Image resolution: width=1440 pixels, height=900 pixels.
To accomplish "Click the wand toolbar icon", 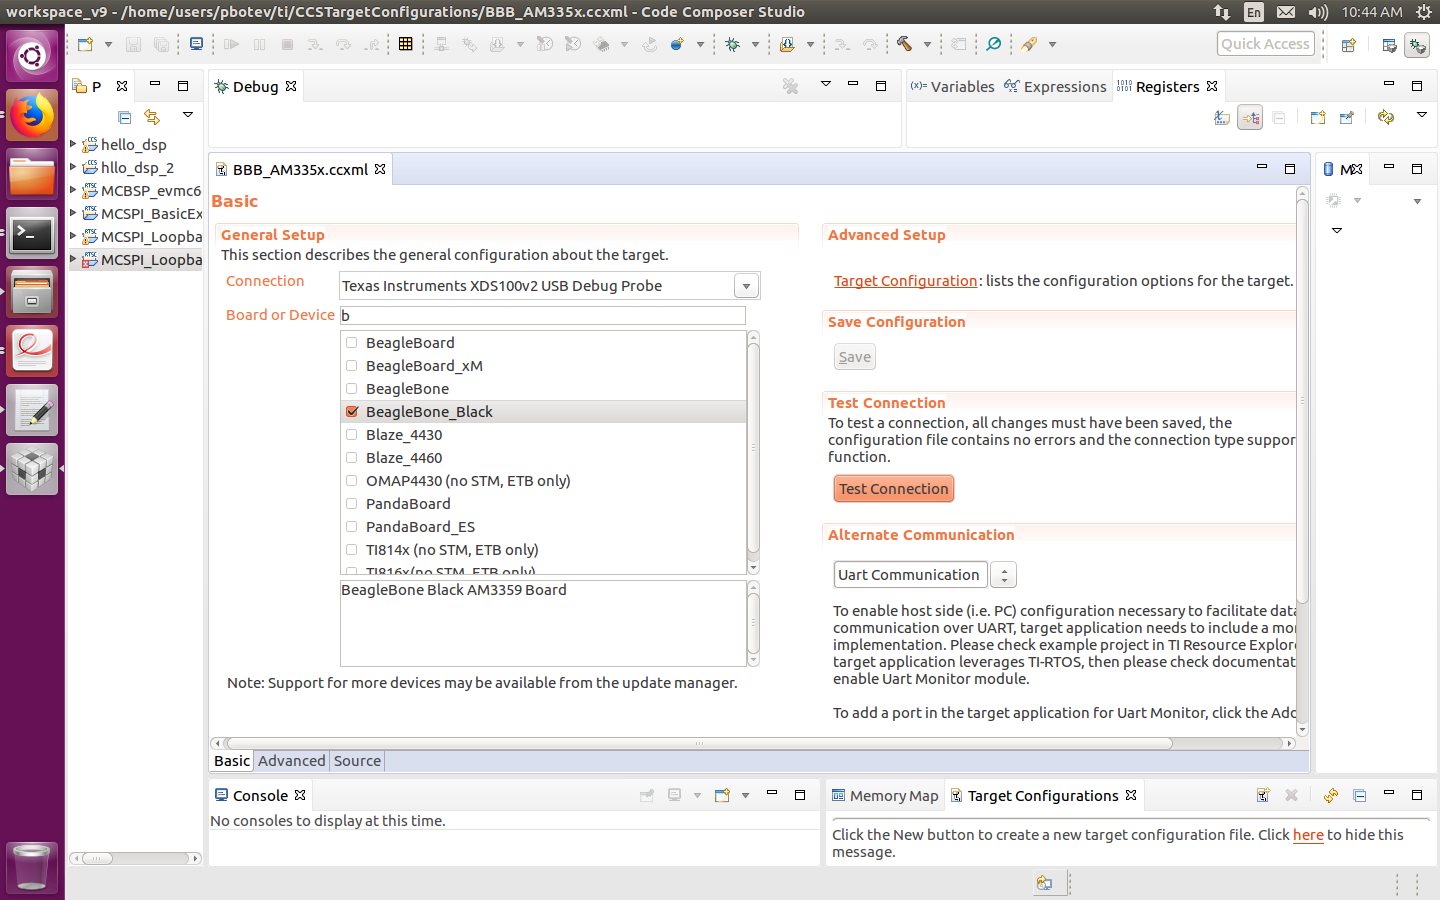I will click(1029, 44).
